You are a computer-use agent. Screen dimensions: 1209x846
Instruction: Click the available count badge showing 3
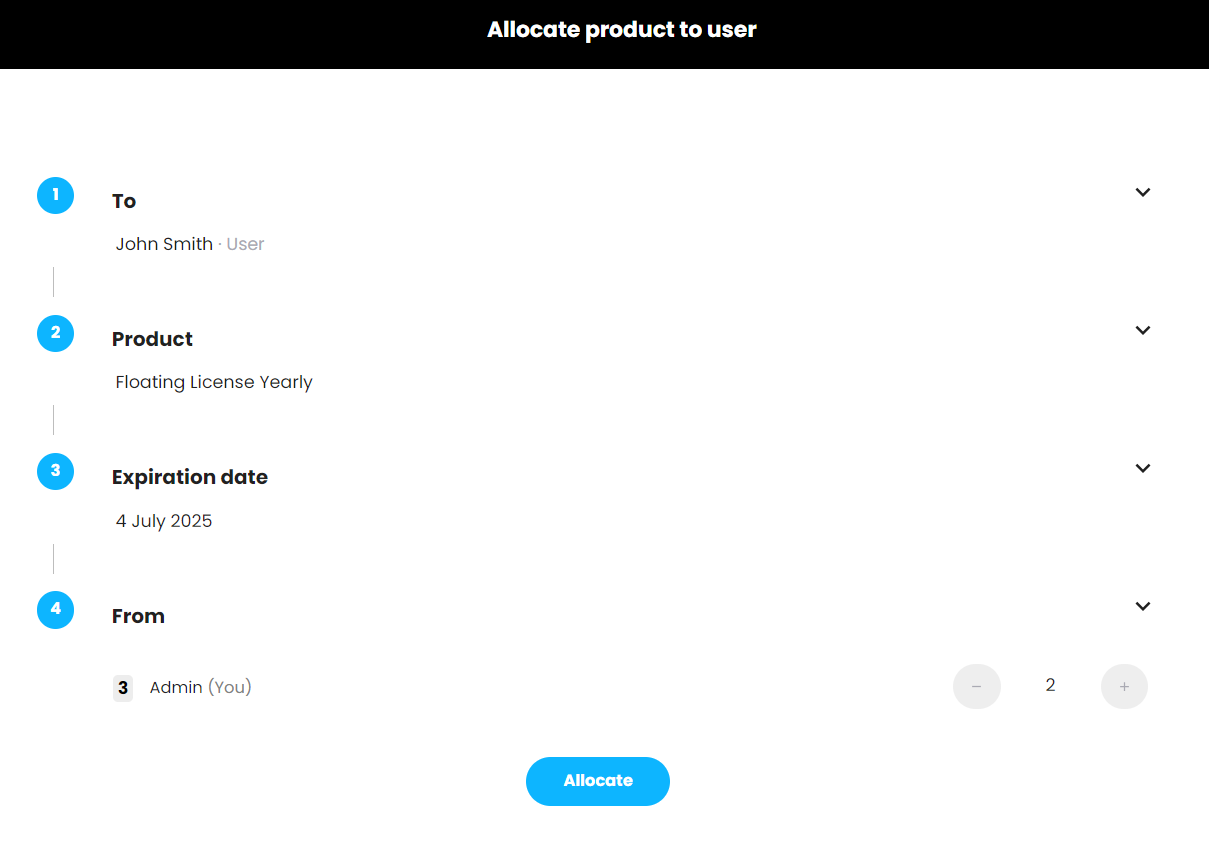tap(123, 688)
